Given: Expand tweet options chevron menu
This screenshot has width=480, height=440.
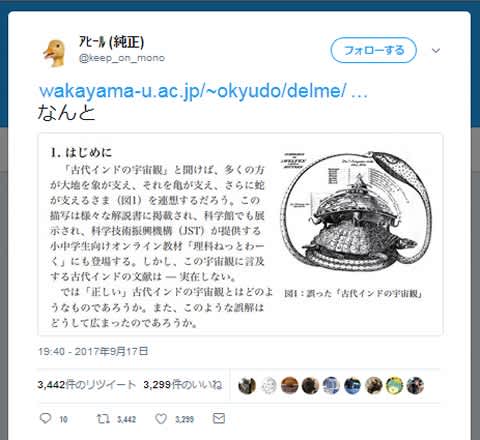Looking at the screenshot, I should [436, 51].
